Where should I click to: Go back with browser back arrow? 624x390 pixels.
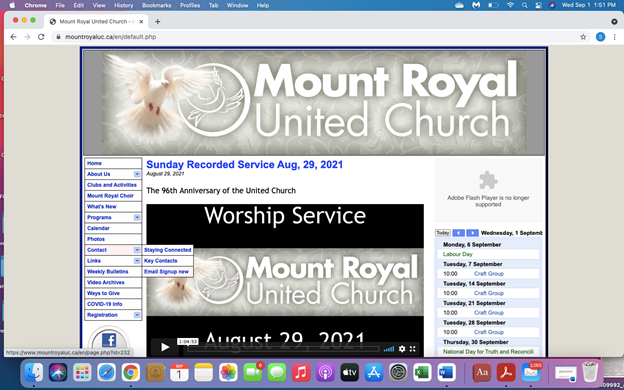14,37
